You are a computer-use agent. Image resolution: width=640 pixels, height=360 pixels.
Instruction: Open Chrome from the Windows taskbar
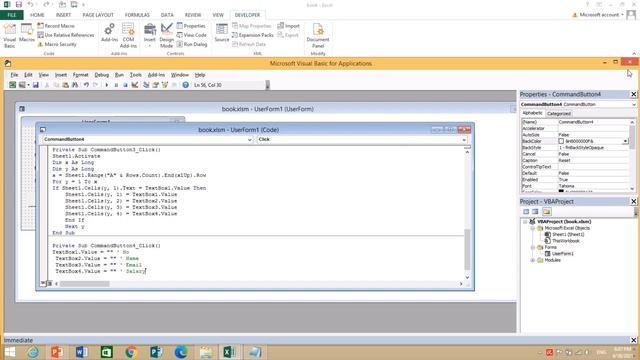pyautogui.click(x=131, y=352)
